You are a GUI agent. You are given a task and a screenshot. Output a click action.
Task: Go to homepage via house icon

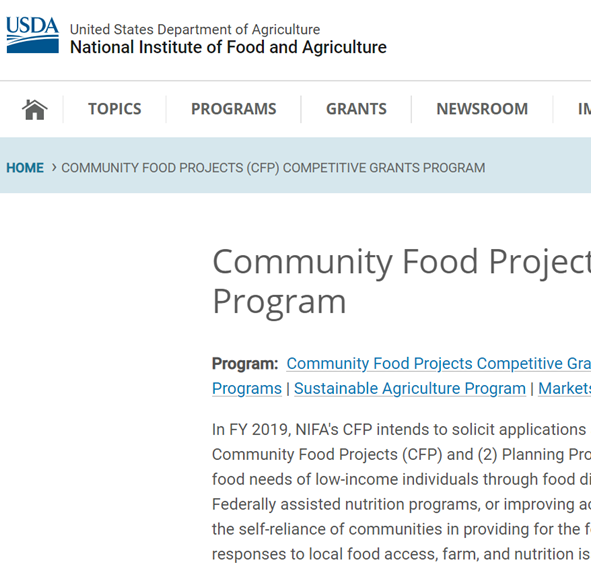tap(35, 110)
